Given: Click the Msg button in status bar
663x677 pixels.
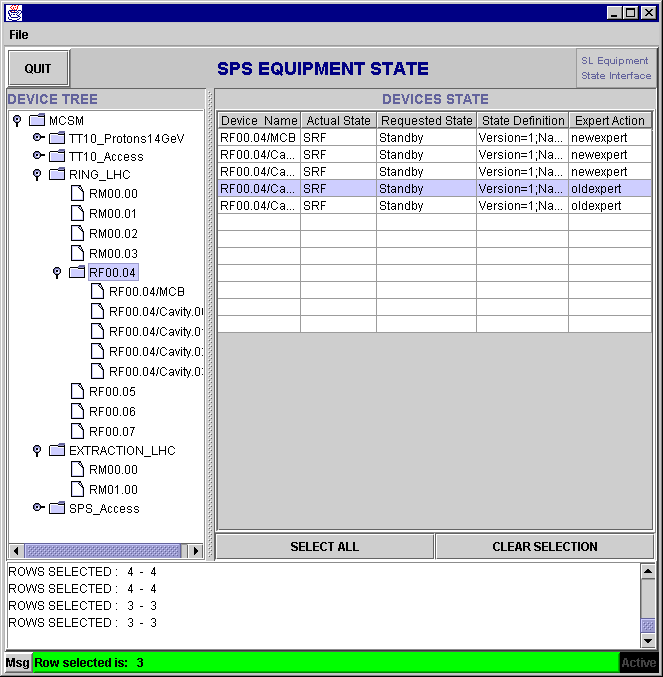Looking at the screenshot, I should [x=17, y=663].
